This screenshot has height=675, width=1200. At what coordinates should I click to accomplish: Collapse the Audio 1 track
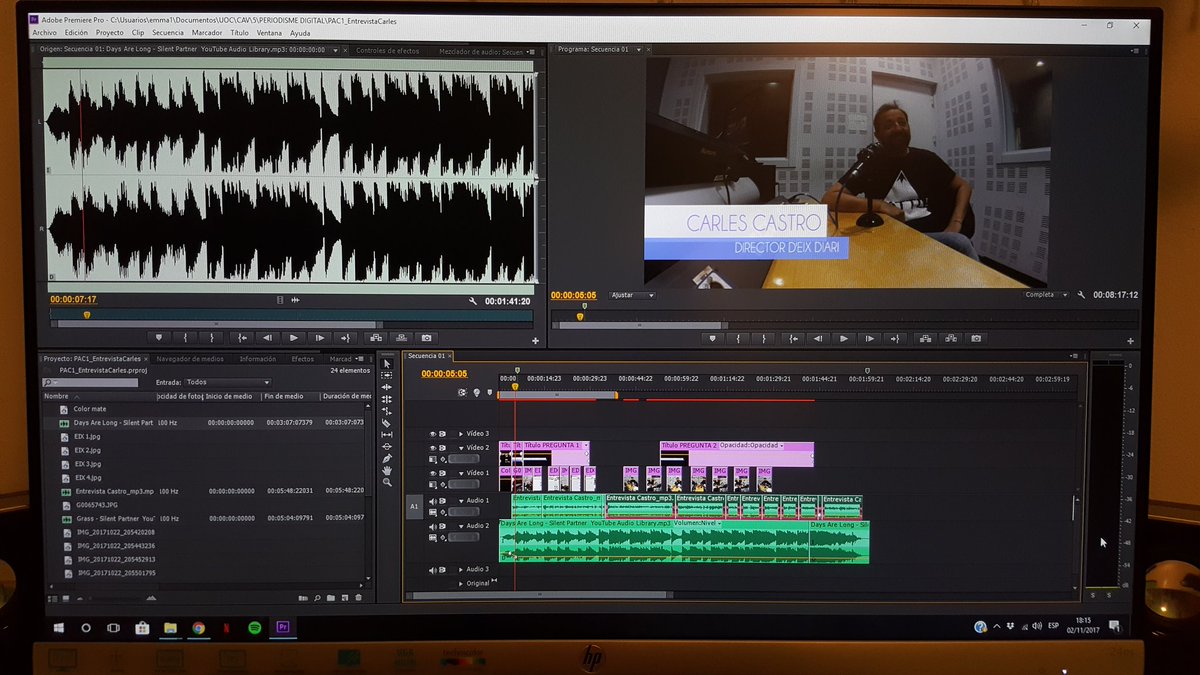pos(461,501)
